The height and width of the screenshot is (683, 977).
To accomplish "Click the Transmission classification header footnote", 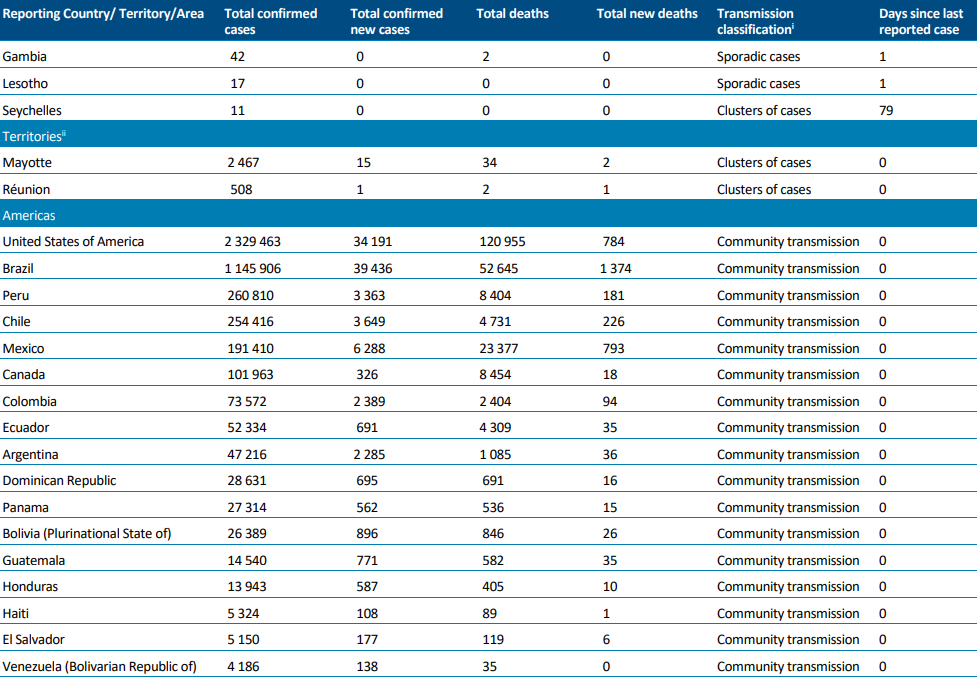I will [x=792, y=26].
